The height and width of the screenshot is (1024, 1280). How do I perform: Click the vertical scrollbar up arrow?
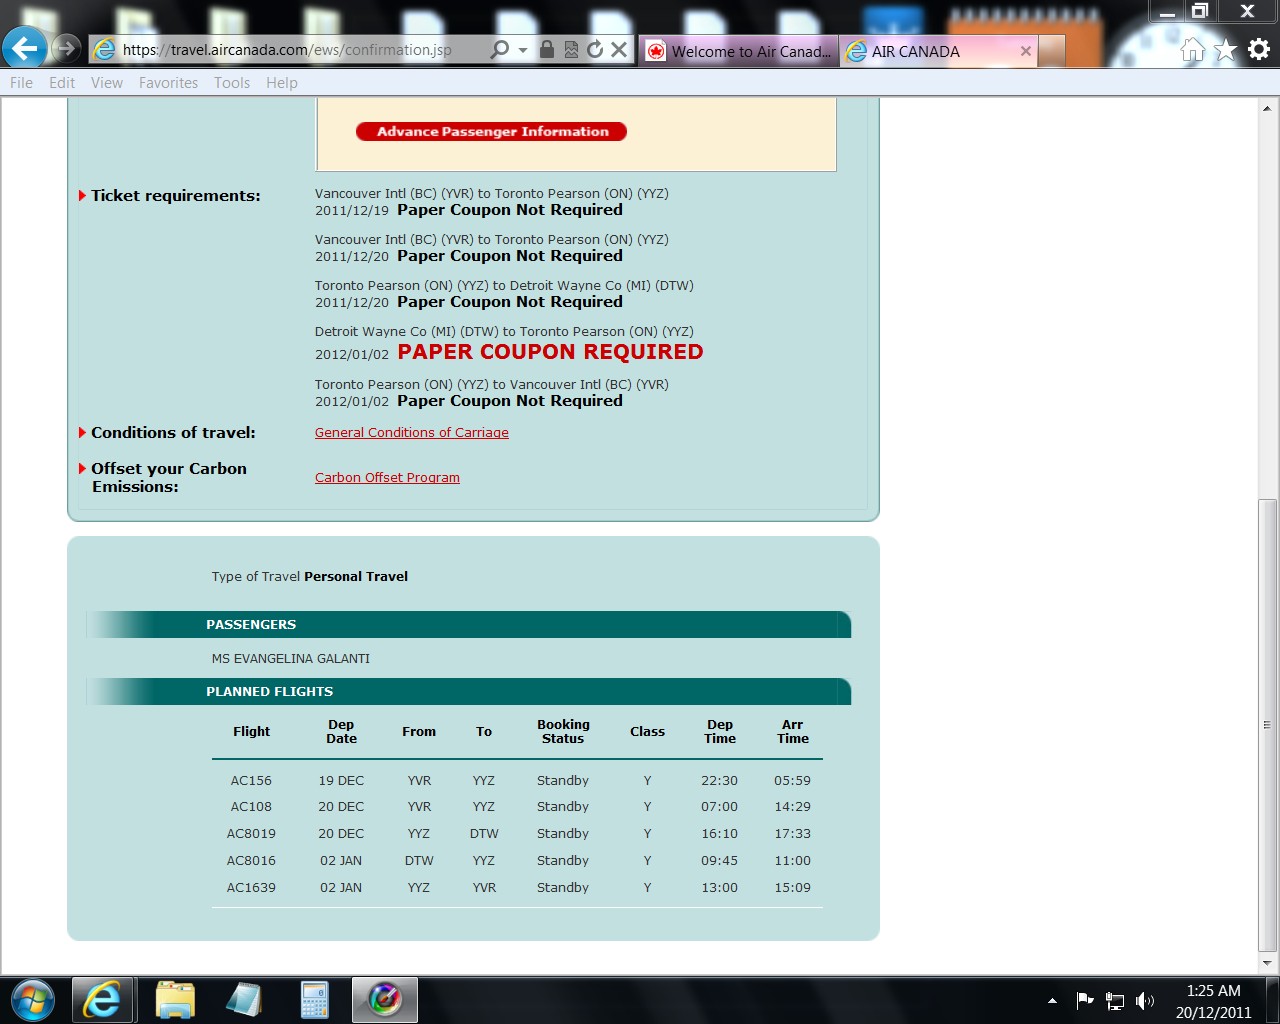1268,108
